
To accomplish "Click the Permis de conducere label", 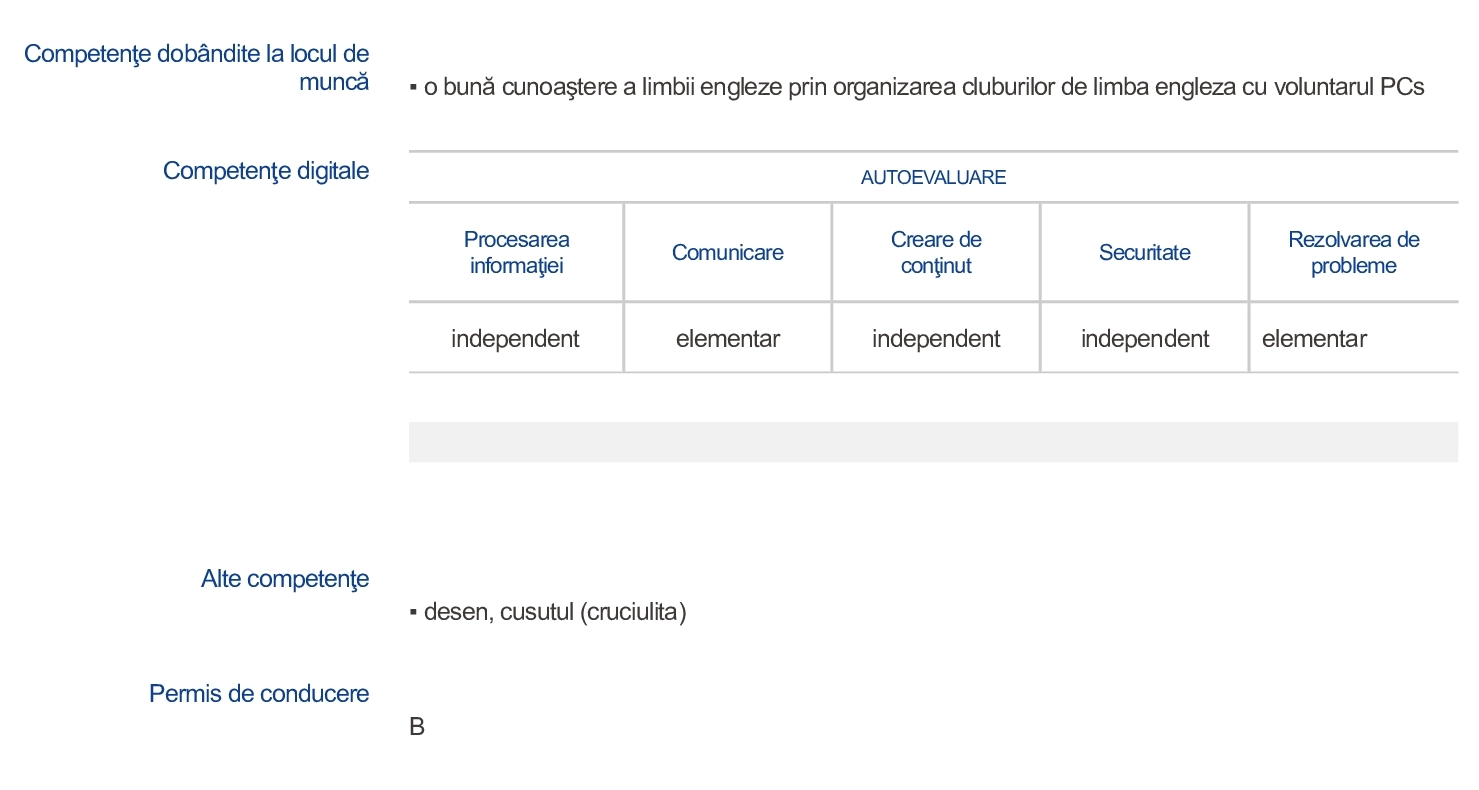I will point(259,694).
